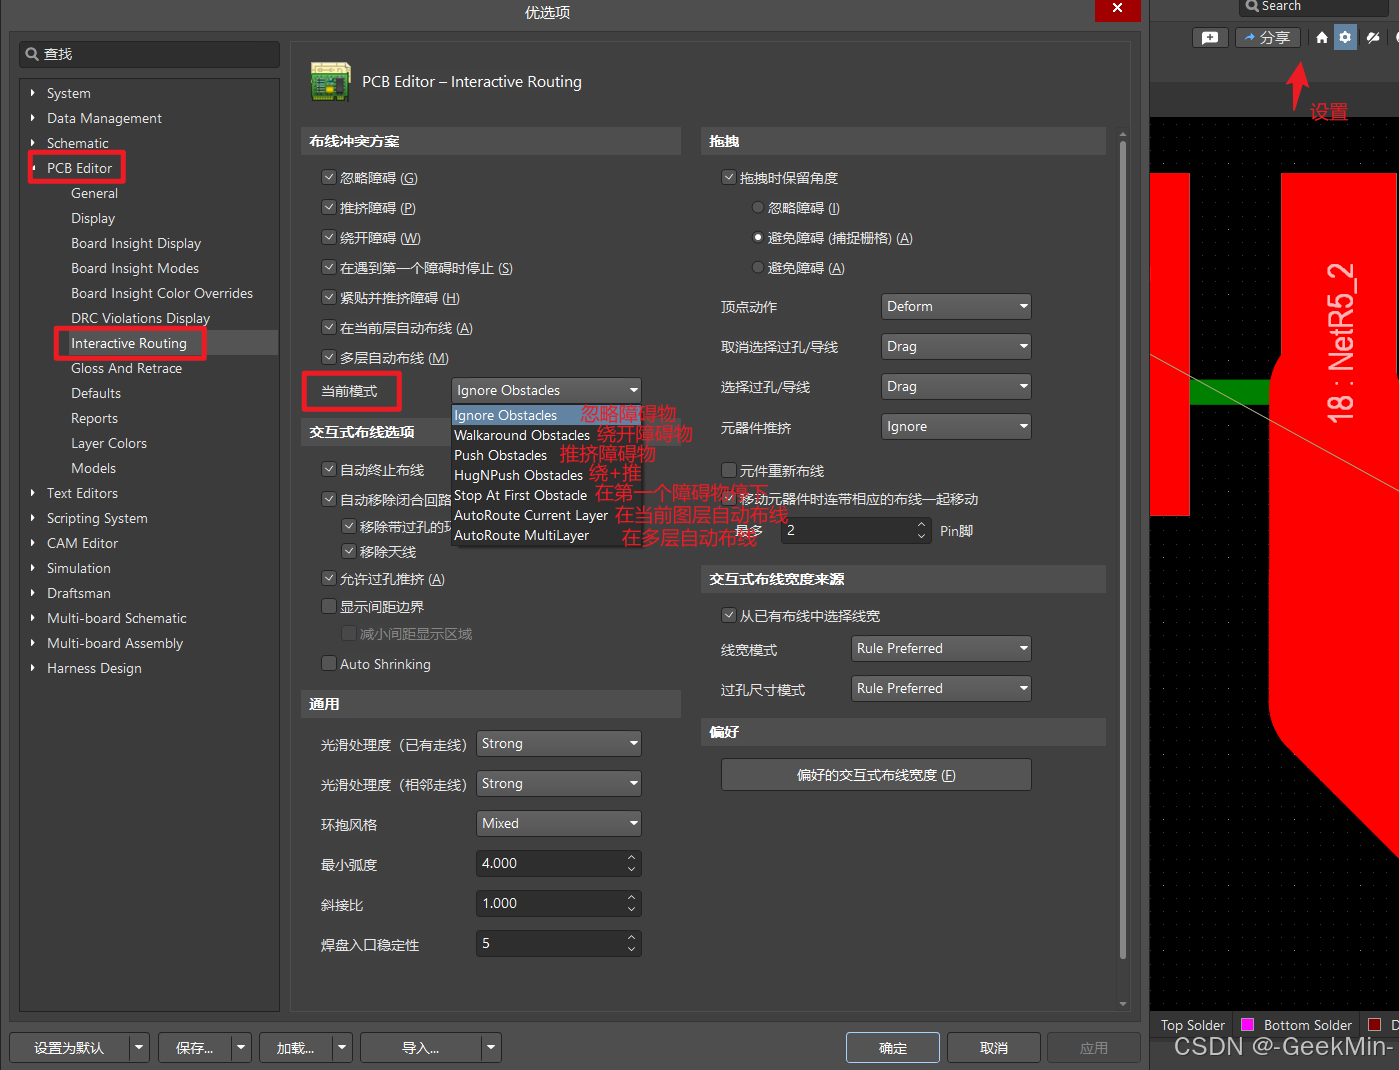This screenshot has height=1070, width=1399.
Task: Choose Walkaround Obstacles from the mode list
Action: (522, 435)
